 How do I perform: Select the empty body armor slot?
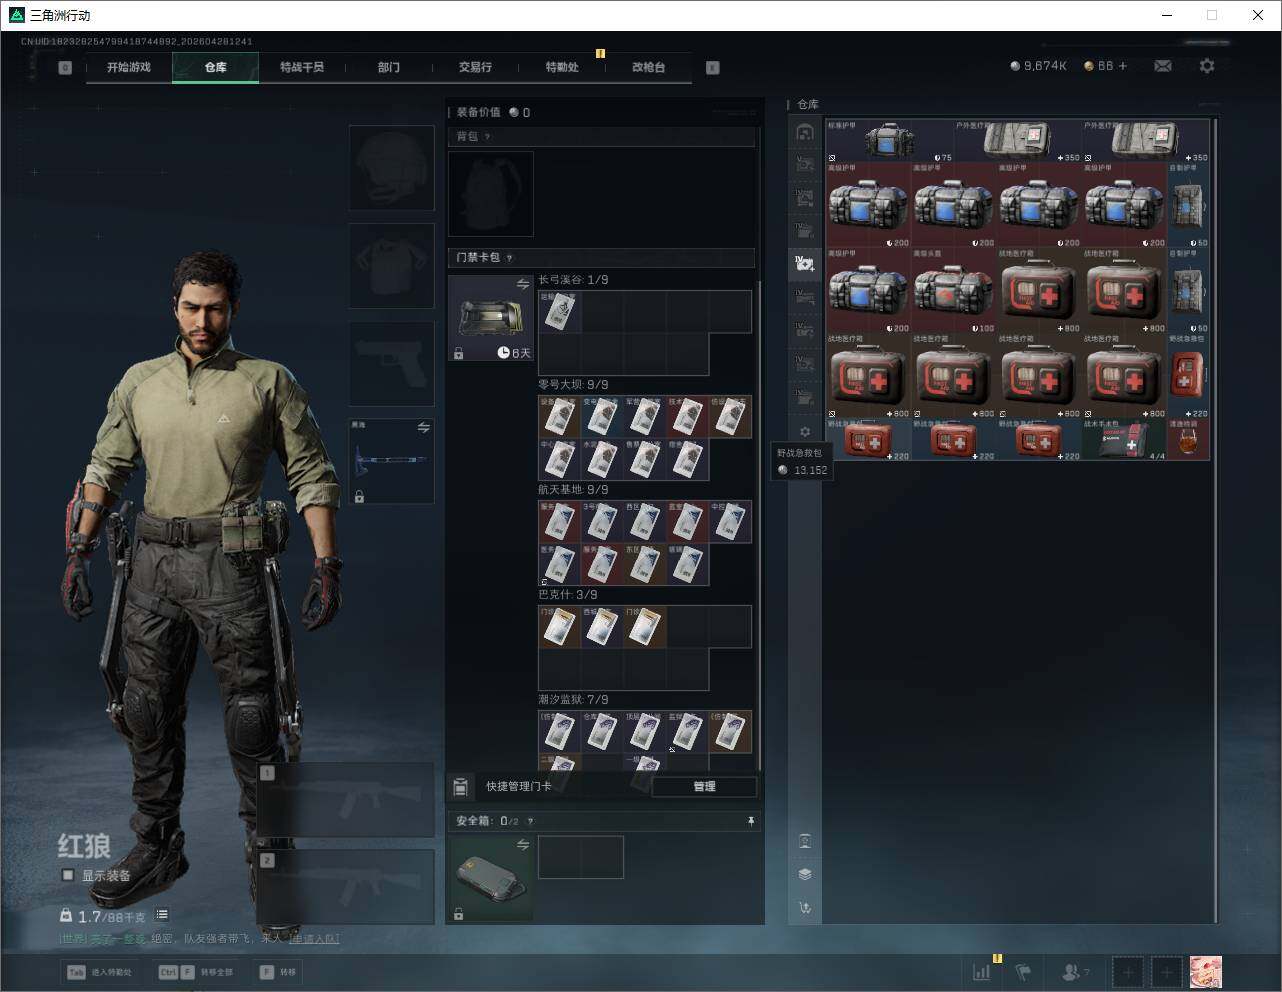(x=391, y=266)
